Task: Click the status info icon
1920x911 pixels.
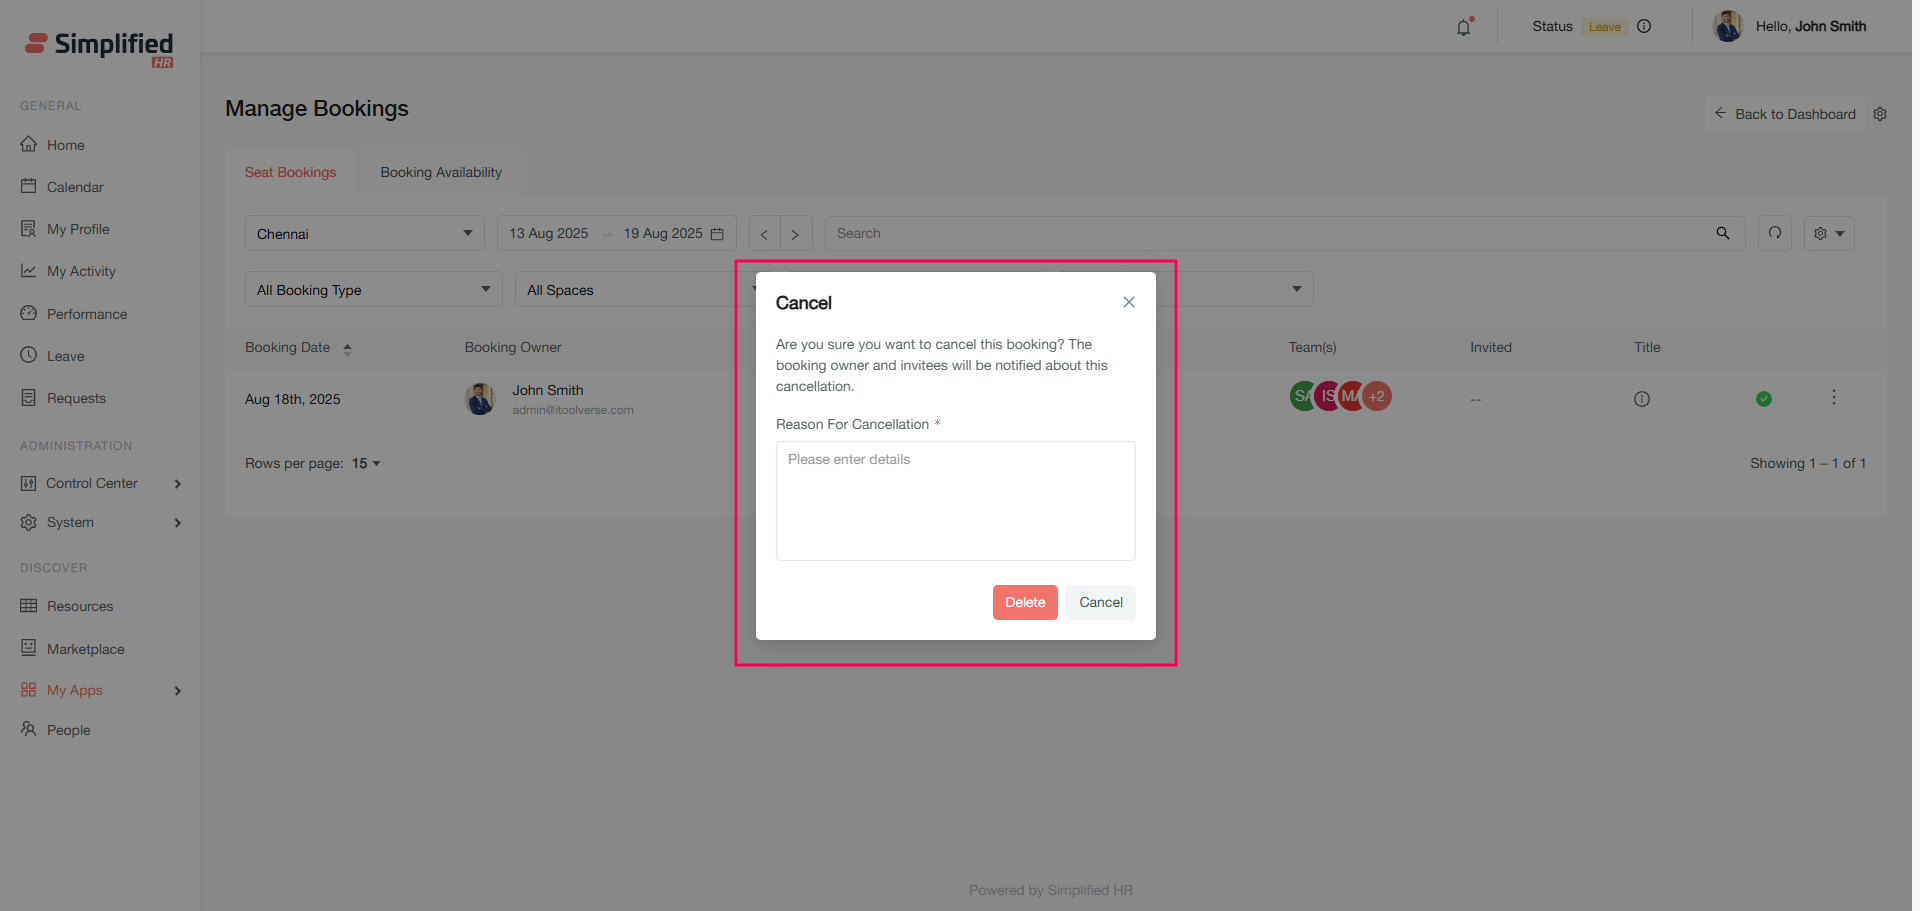Action: coord(1644,27)
